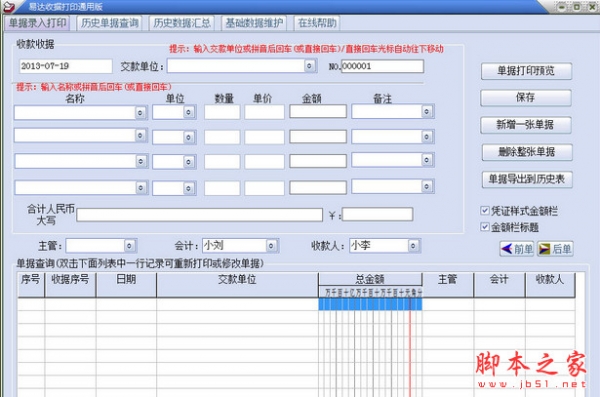Click first row 金额 field
Viewport: 600px width, 397px height.
[x=318, y=111]
